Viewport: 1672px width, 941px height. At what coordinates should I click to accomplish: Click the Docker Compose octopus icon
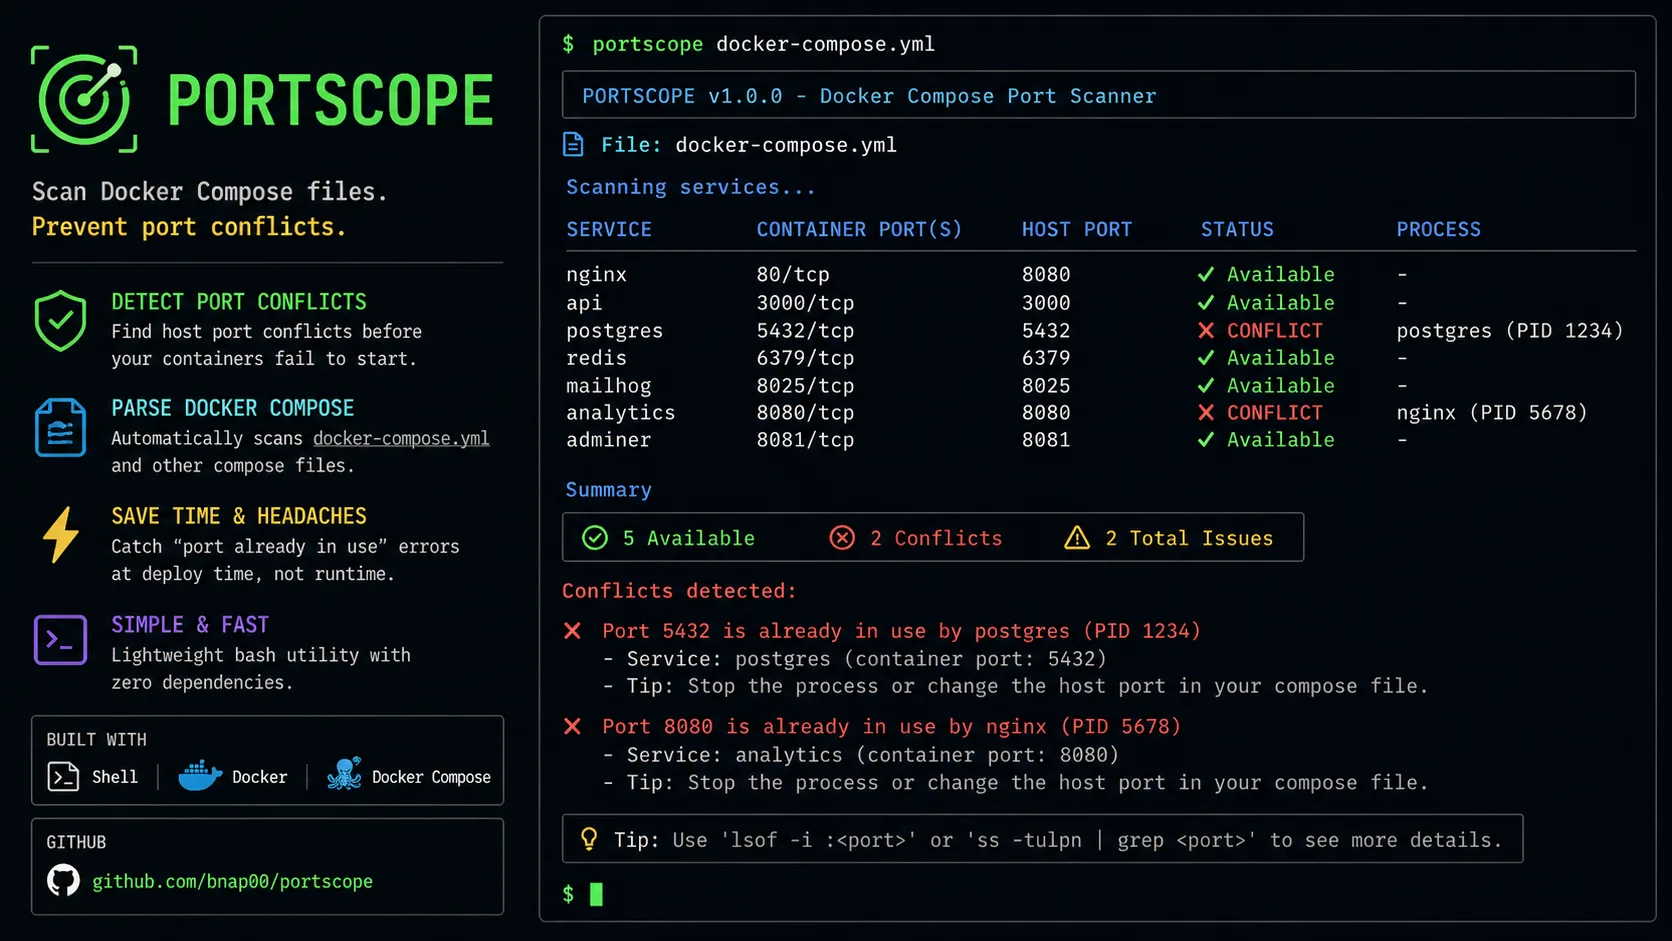(344, 773)
